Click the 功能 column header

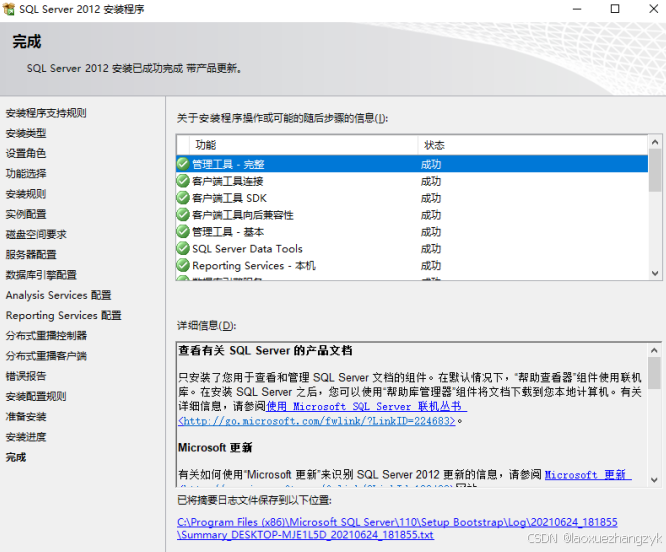point(303,145)
